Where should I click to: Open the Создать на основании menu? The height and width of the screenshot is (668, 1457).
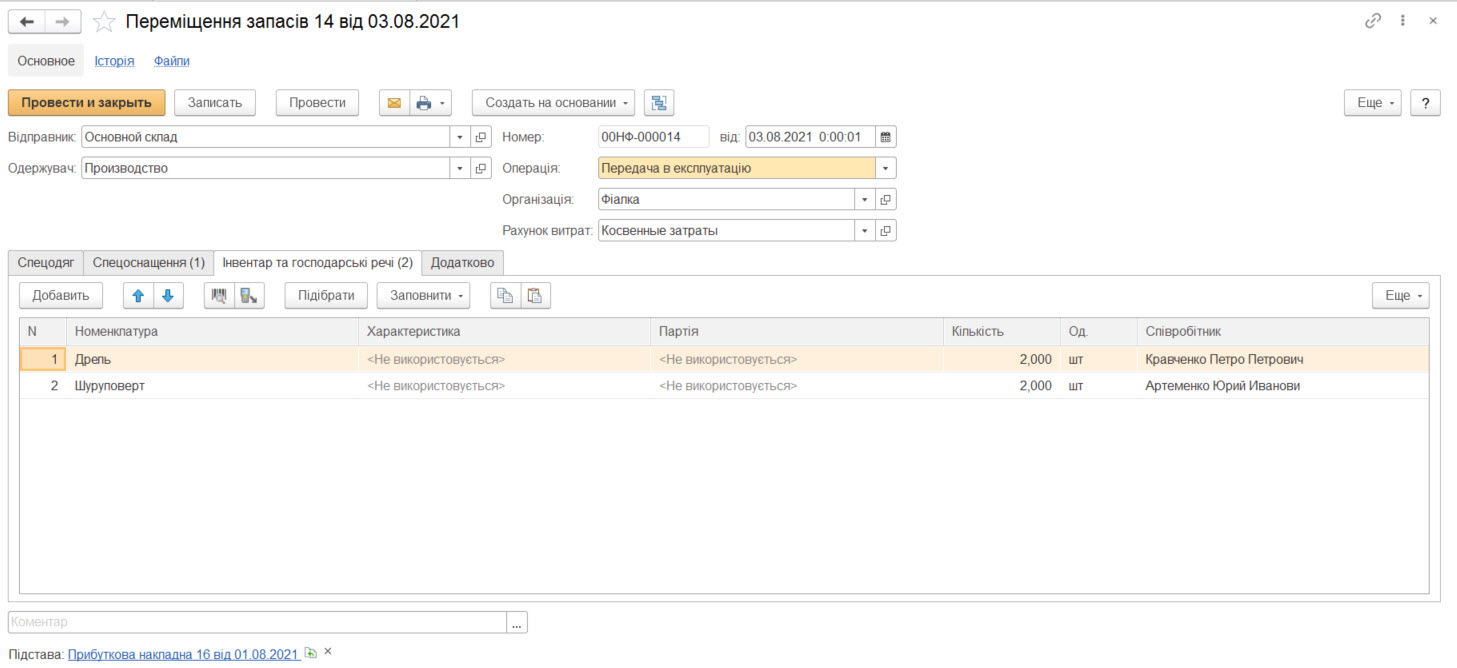(553, 103)
